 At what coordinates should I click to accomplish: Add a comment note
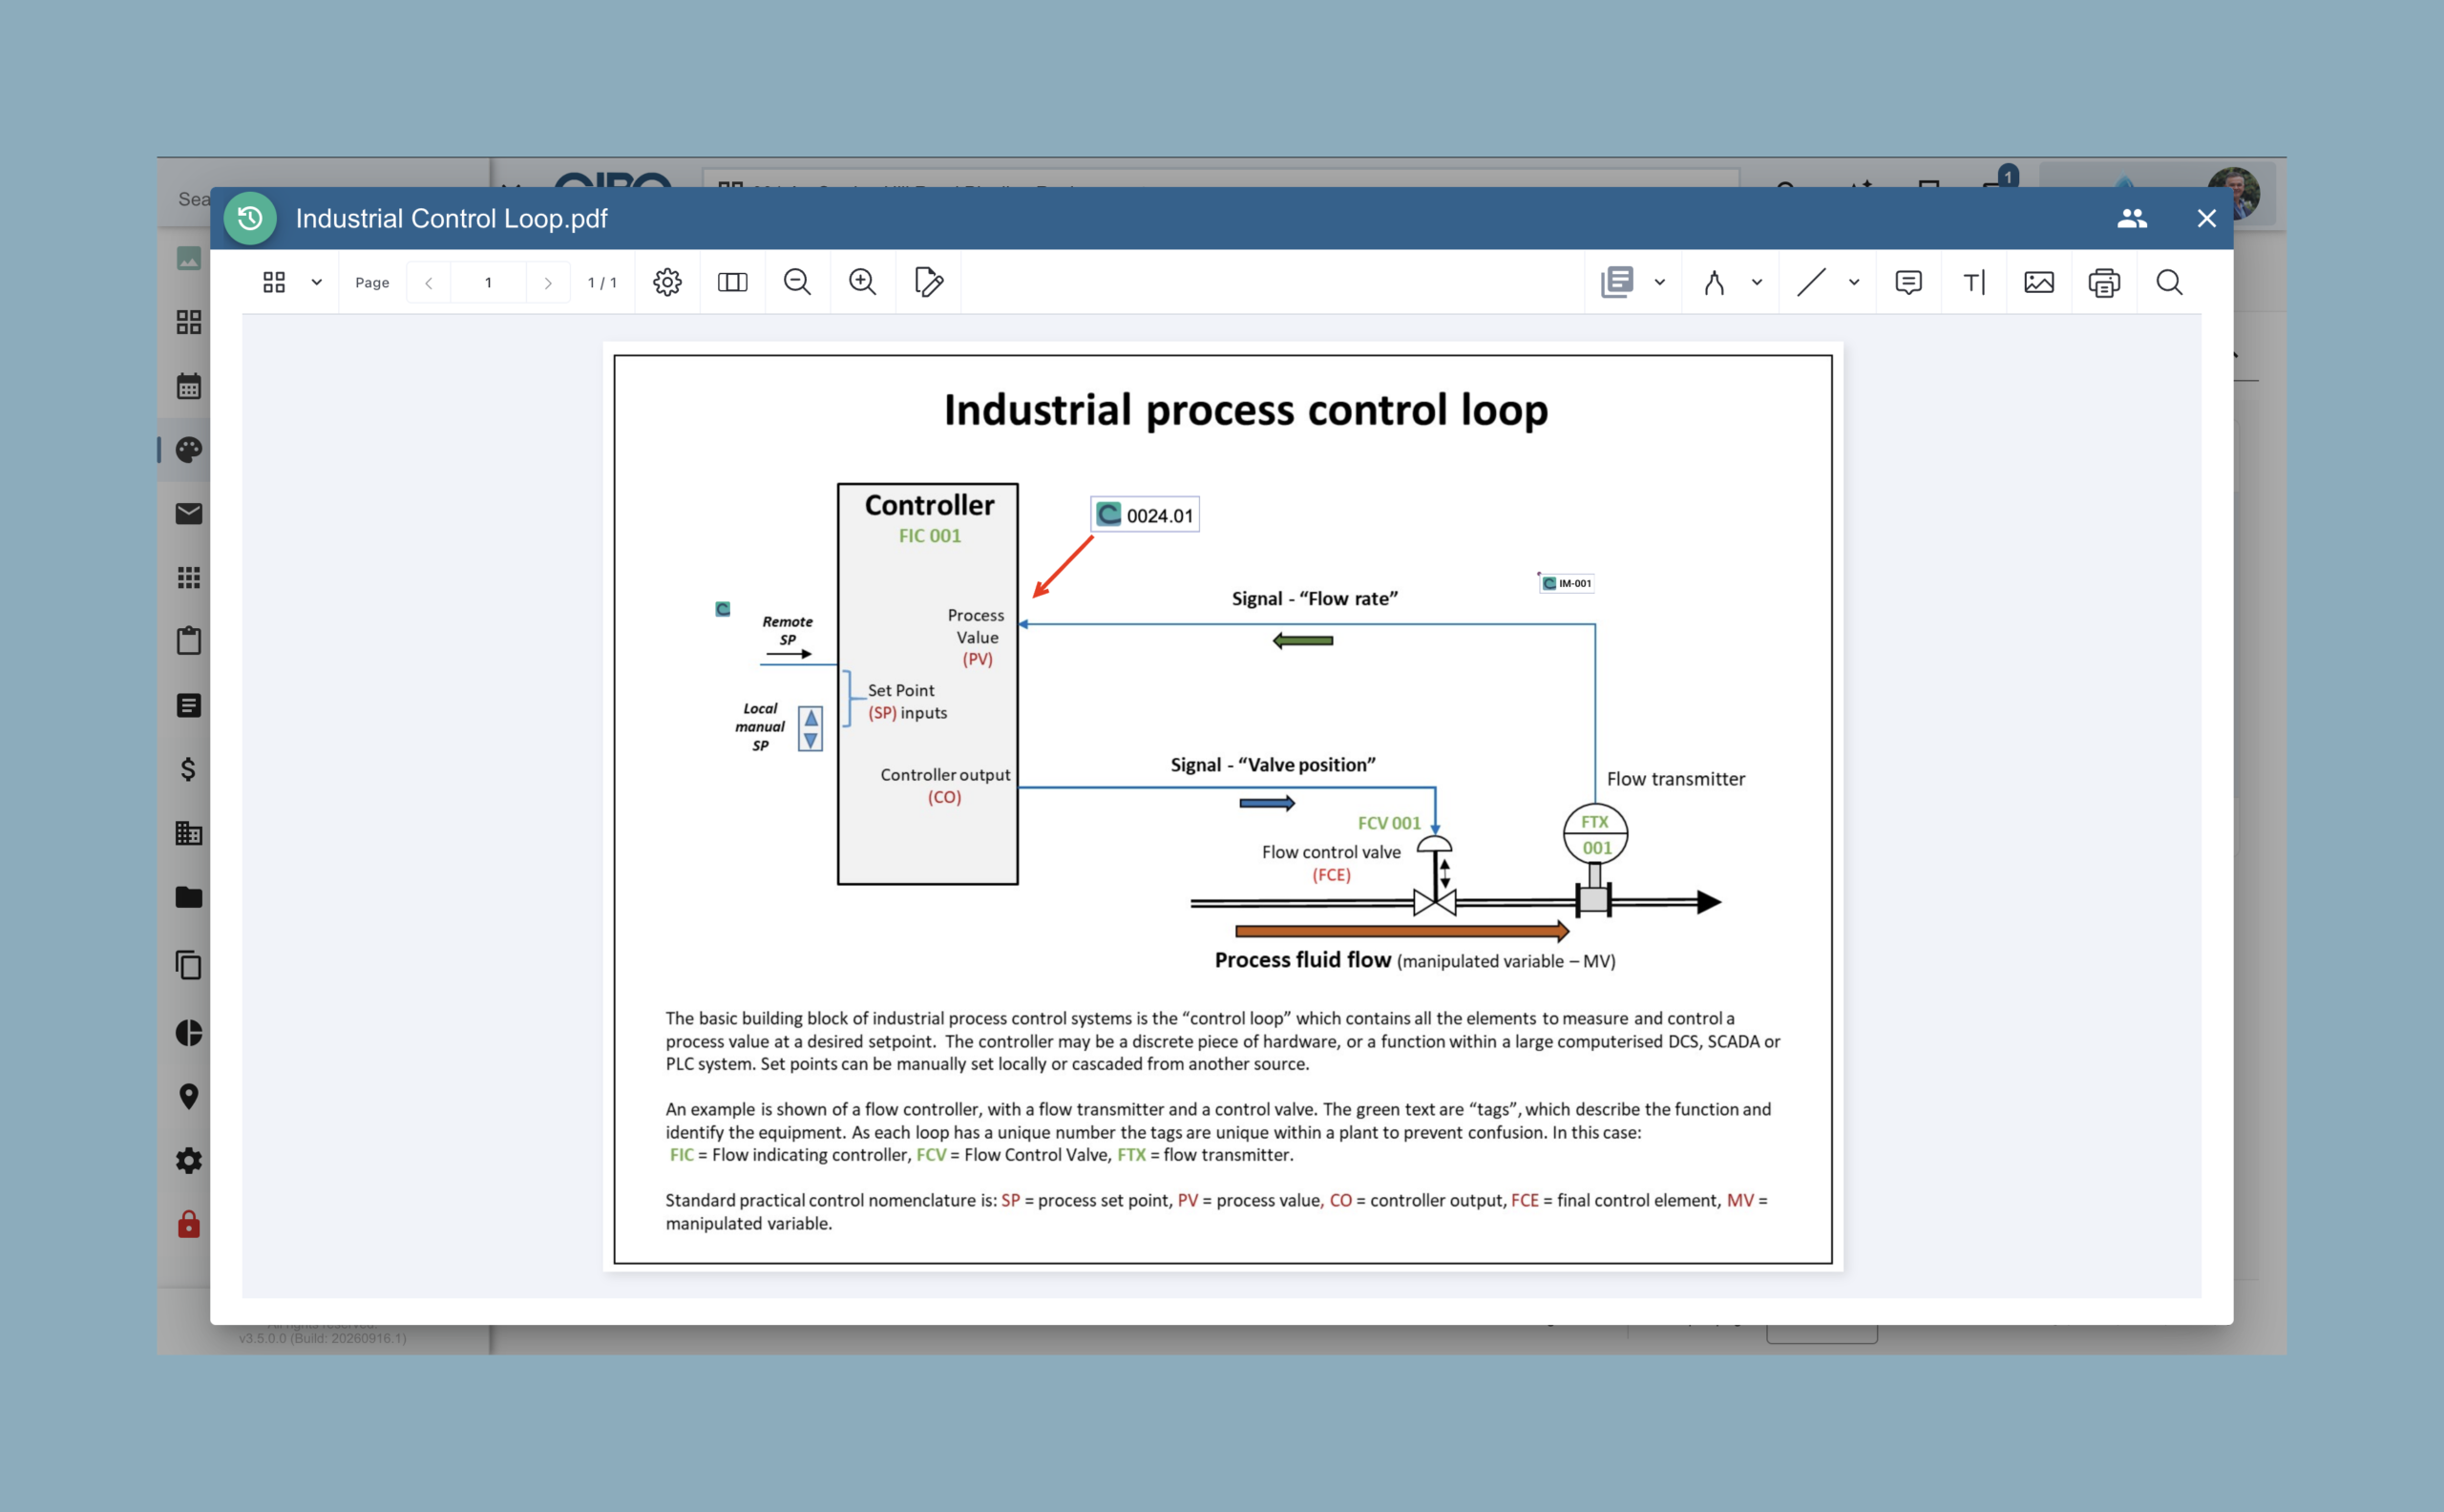pyautogui.click(x=1908, y=282)
